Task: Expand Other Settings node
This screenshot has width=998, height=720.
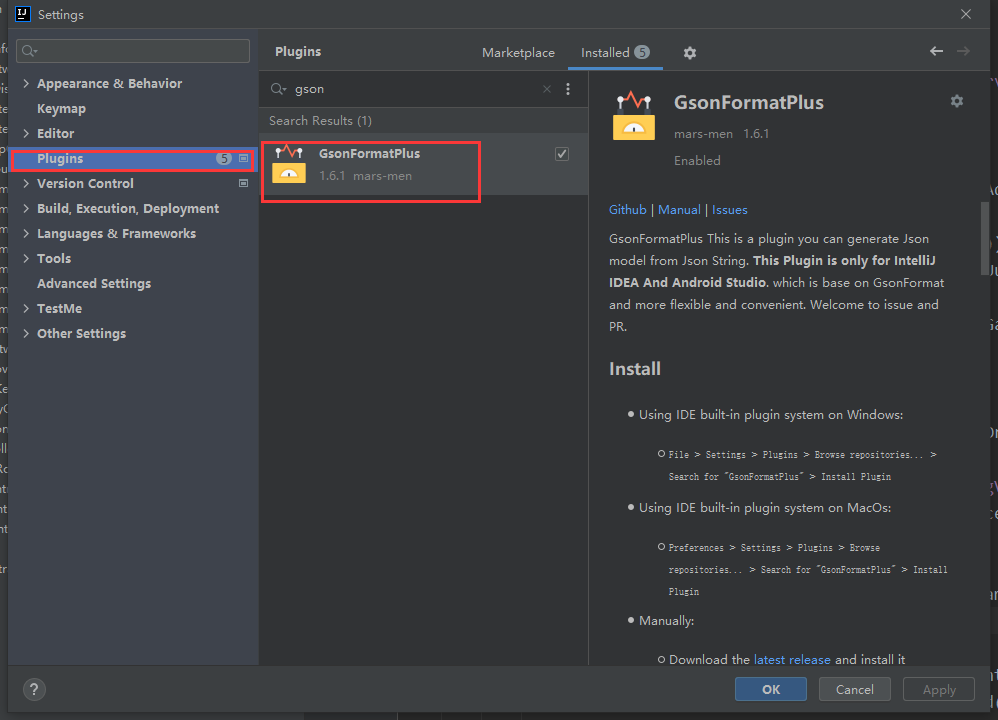Action: click(26, 334)
